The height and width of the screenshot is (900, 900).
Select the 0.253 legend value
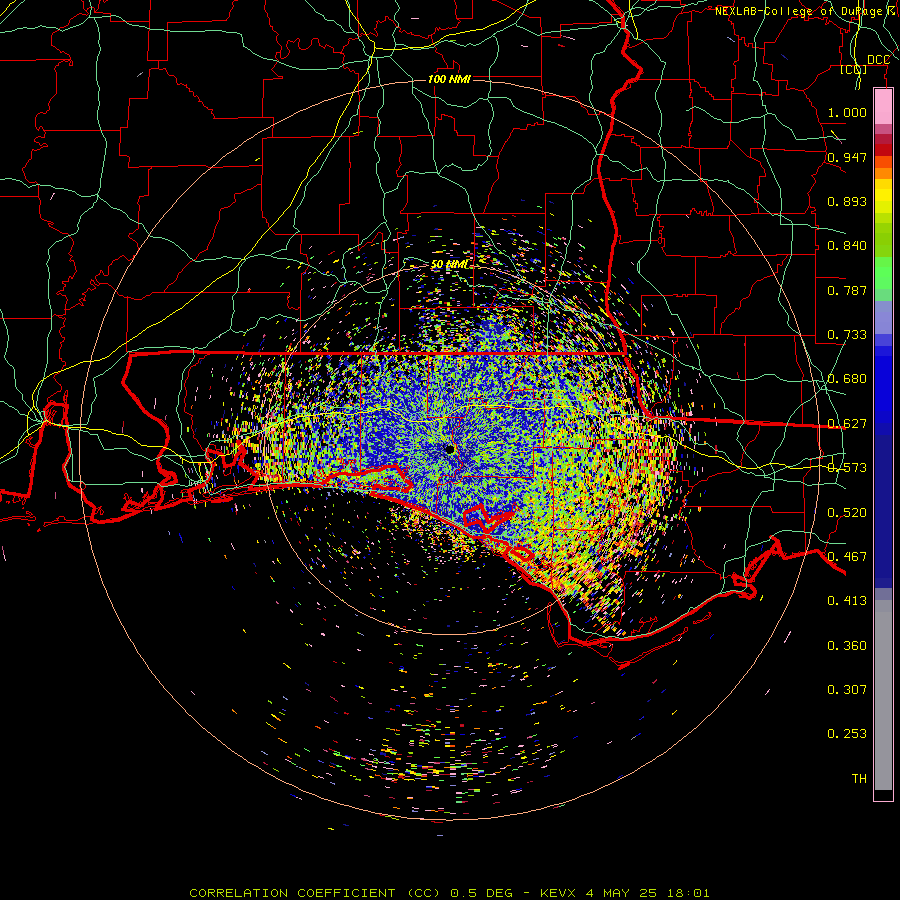[847, 734]
